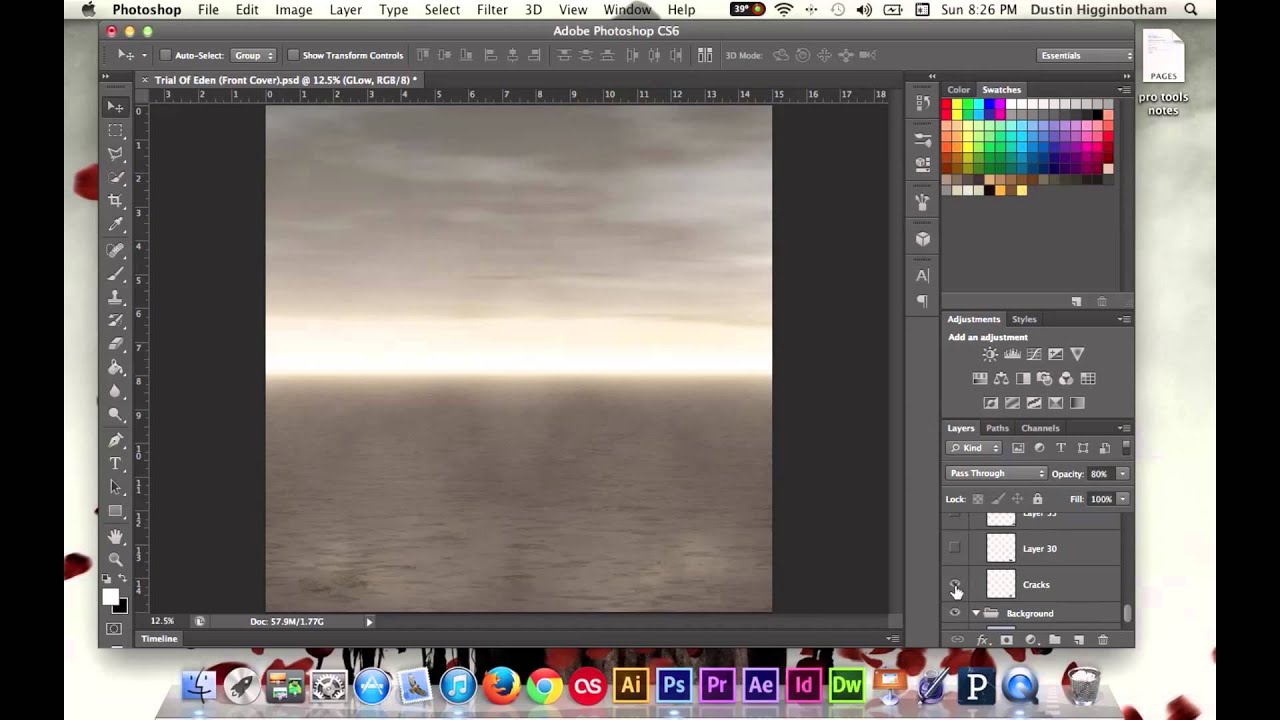The width and height of the screenshot is (1280, 720).
Task: Open the Filter menu
Action: tap(492, 10)
